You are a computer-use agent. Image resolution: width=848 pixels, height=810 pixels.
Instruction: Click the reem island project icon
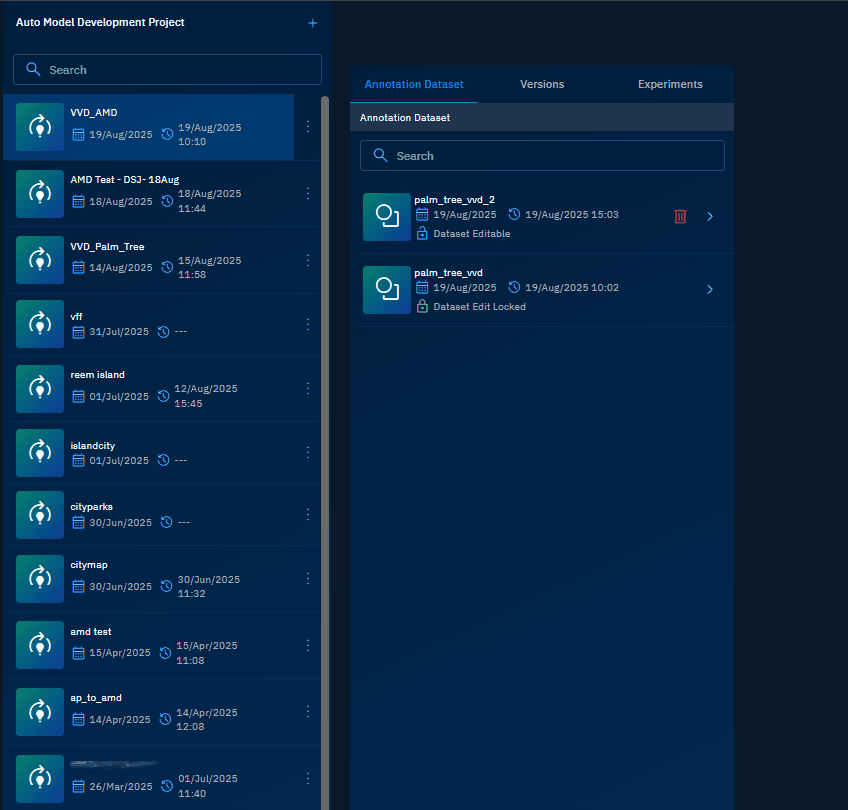point(40,388)
